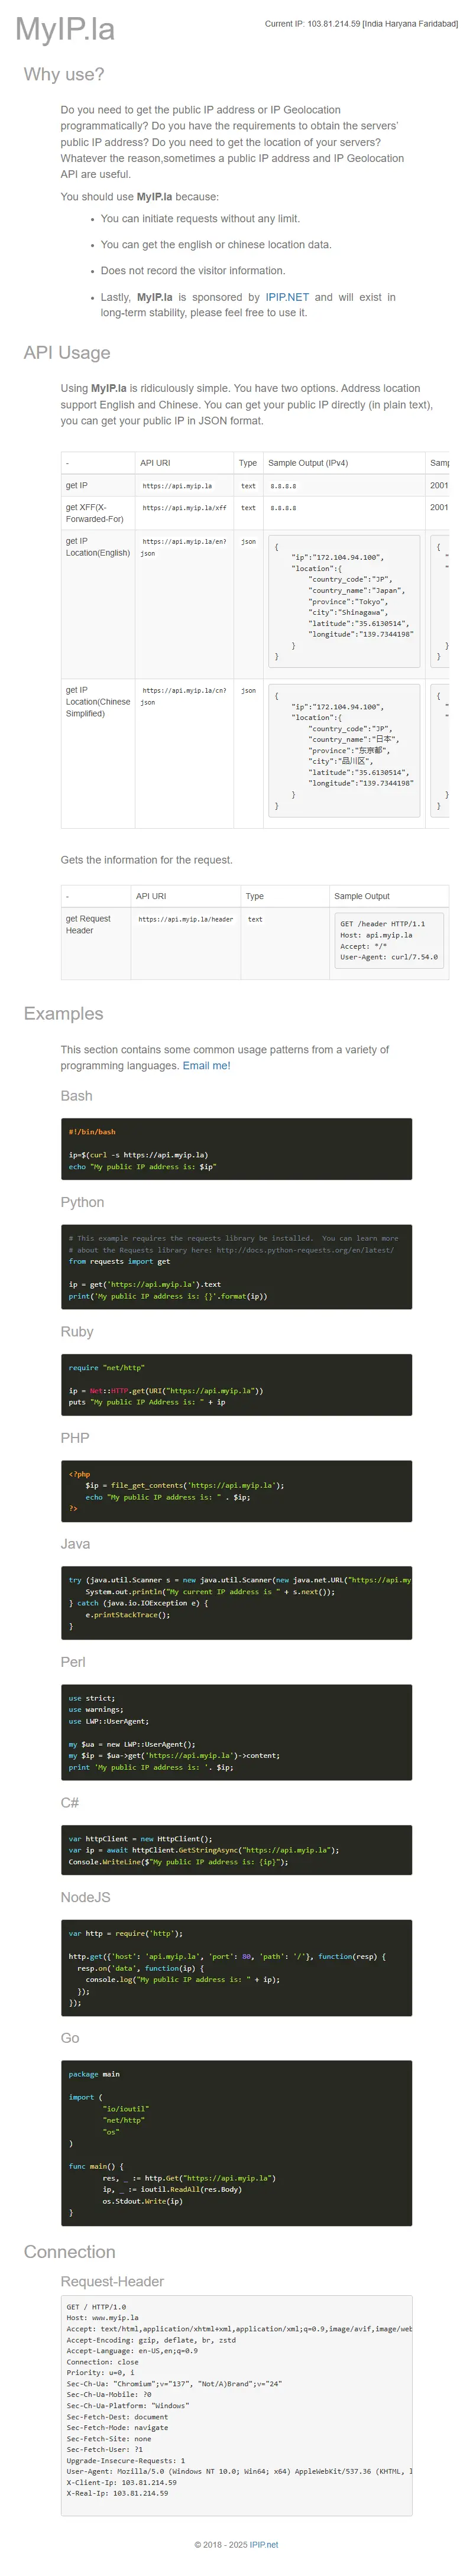Click the Perl example heading
The height and width of the screenshot is (2576, 473).
tap(73, 1662)
